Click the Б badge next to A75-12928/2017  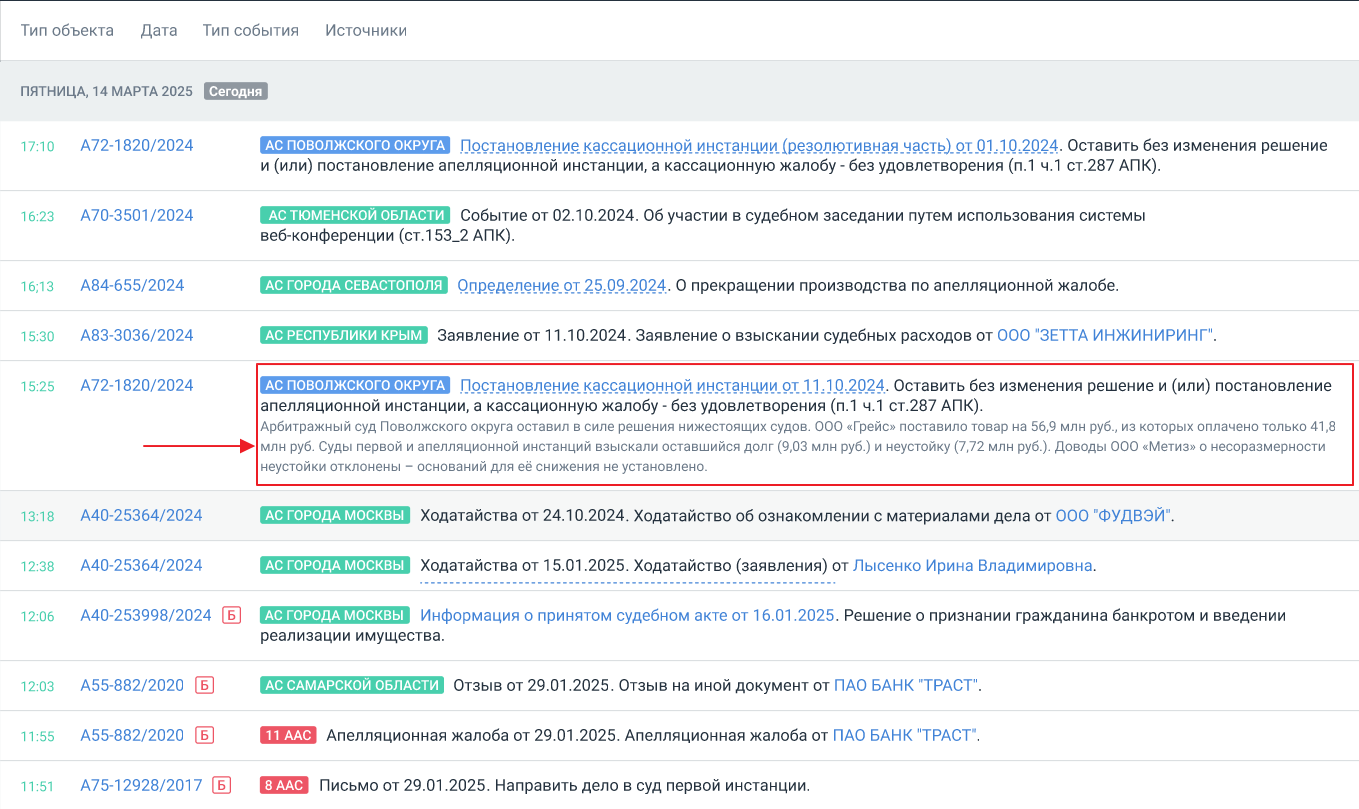pos(222,785)
